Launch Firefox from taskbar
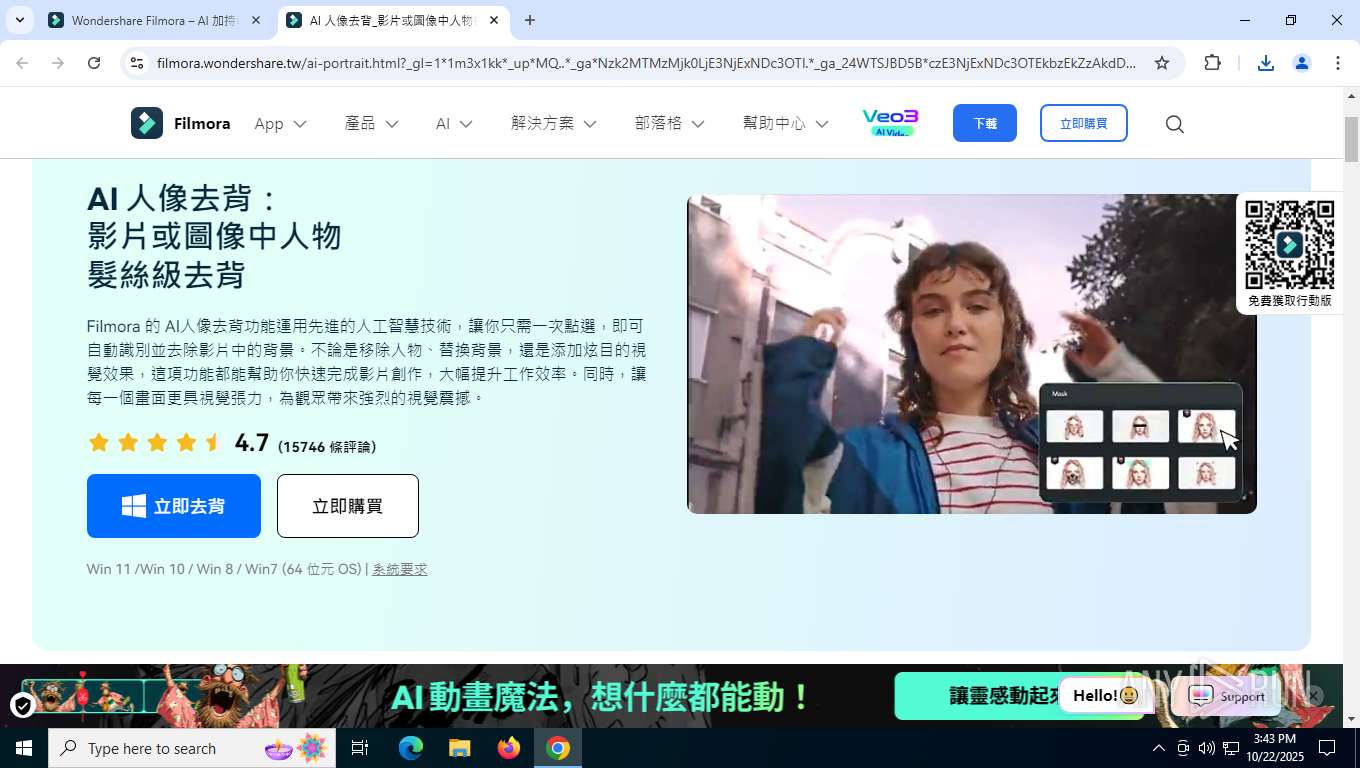 (509, 748)
